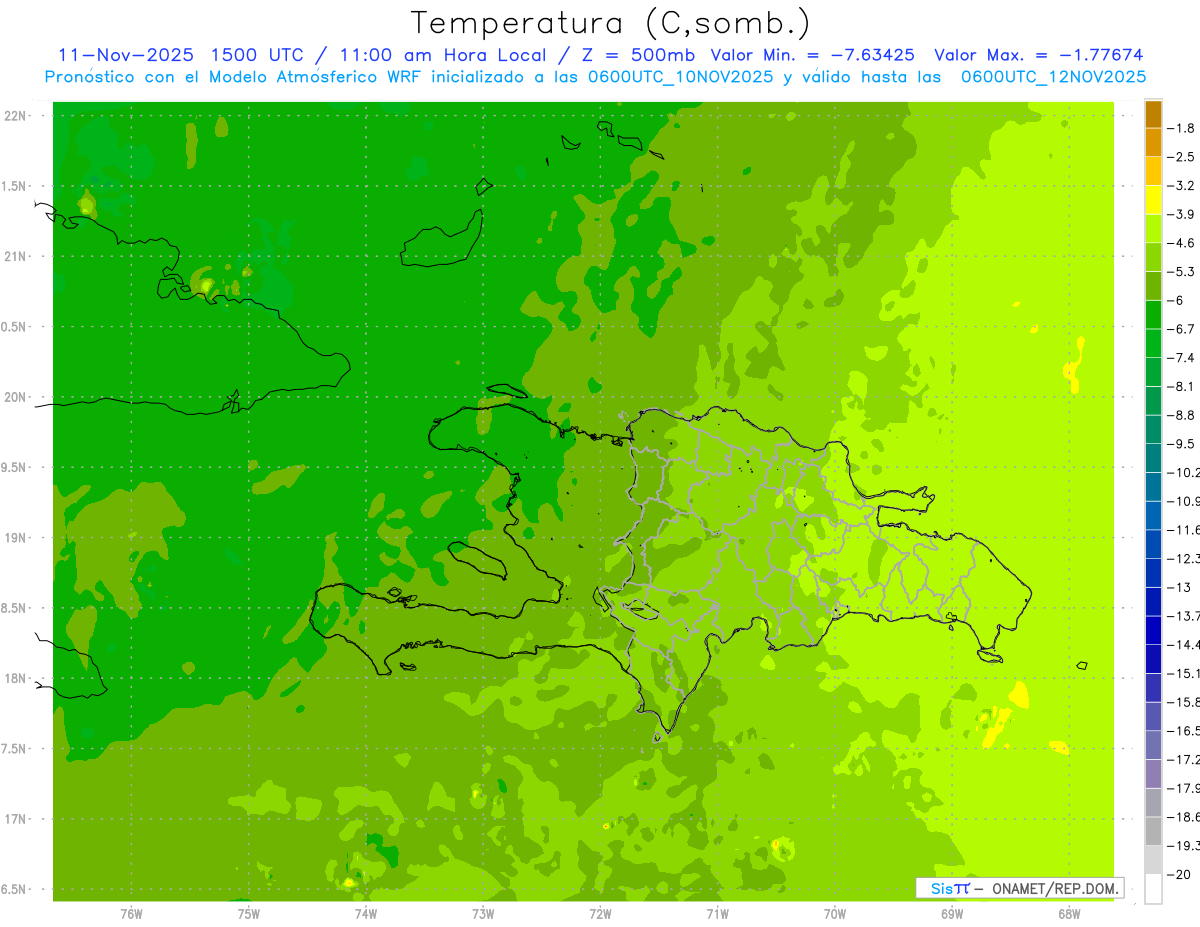Click the '-5.3' colorbar value
The width and height of the screenshot is (1200, 927).
coord(1181,271)
